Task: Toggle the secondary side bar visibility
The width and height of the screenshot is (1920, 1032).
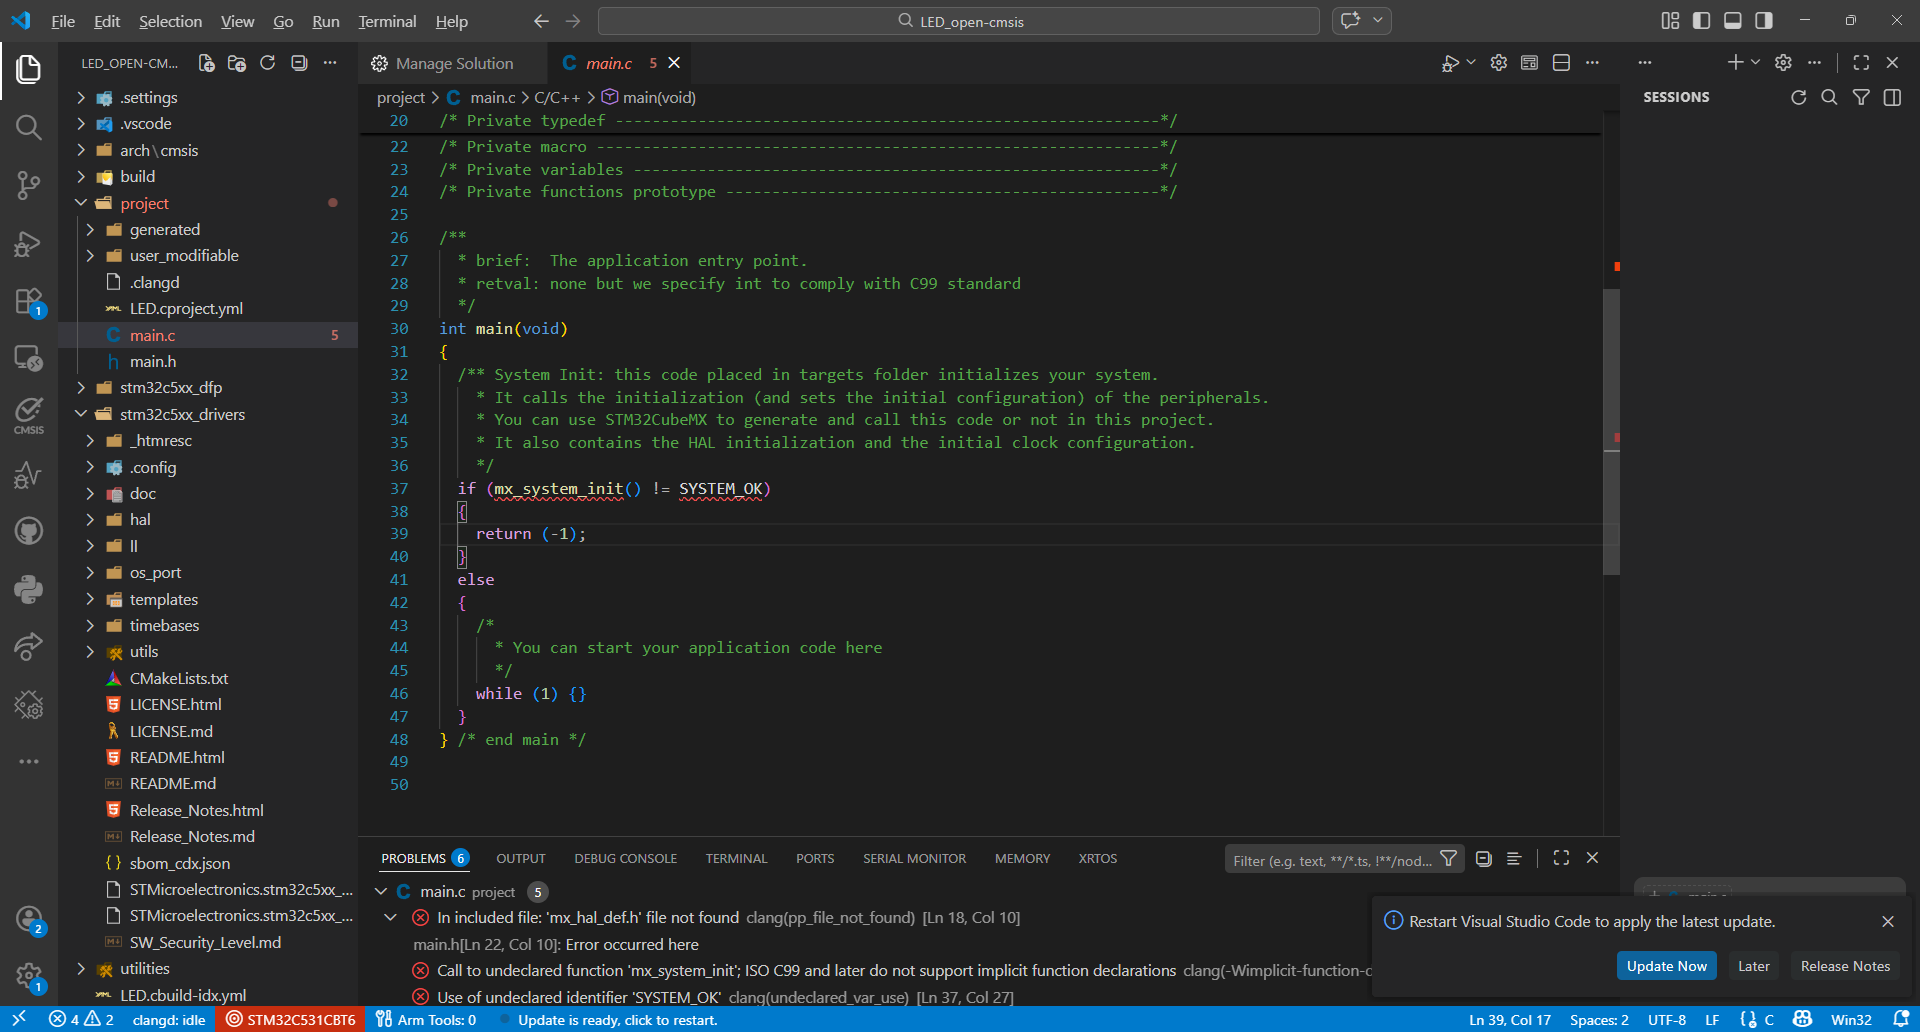Action: 1764,21
